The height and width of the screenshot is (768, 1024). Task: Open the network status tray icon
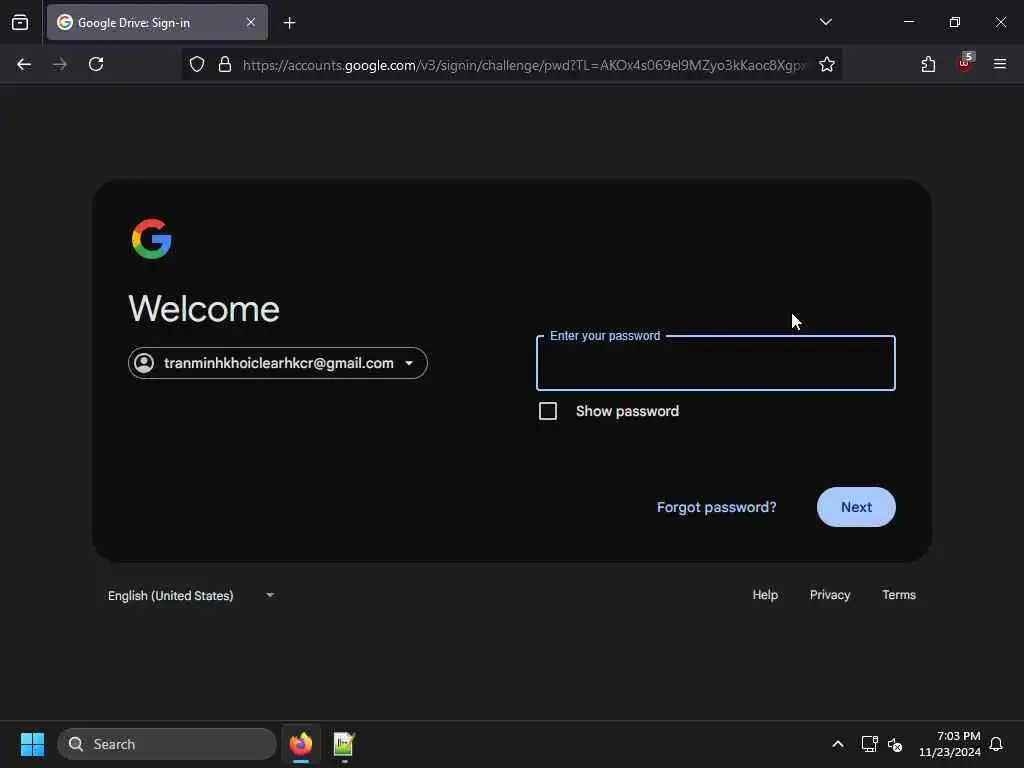pos(869,744)
